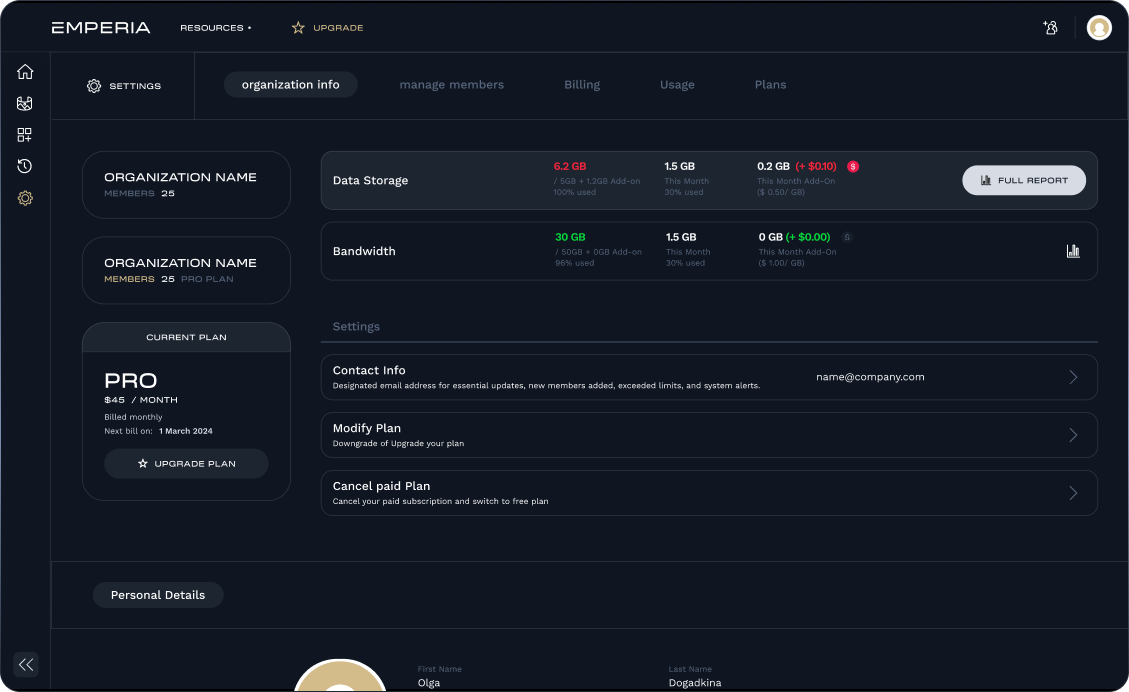
Task: Open the Resources dropdown menu
Action: click(x=215, y=28)
